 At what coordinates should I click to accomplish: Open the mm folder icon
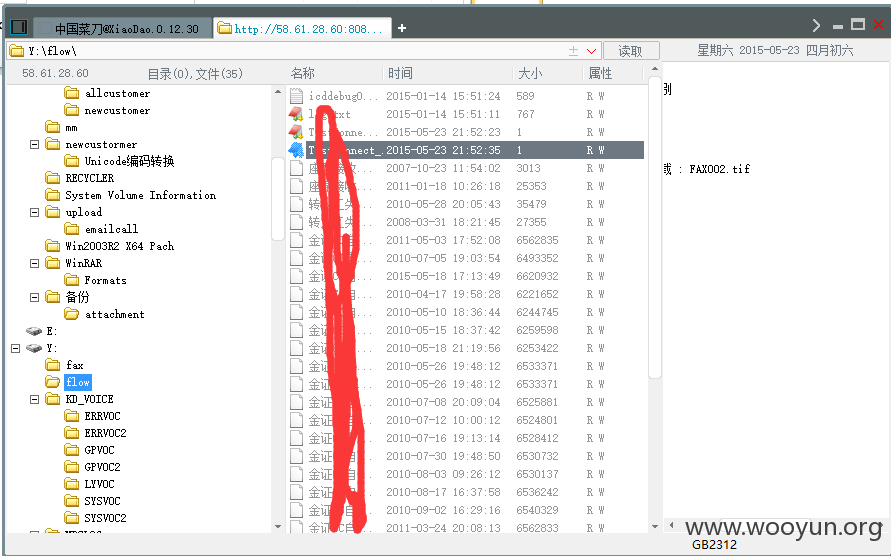tap(52, 127)
